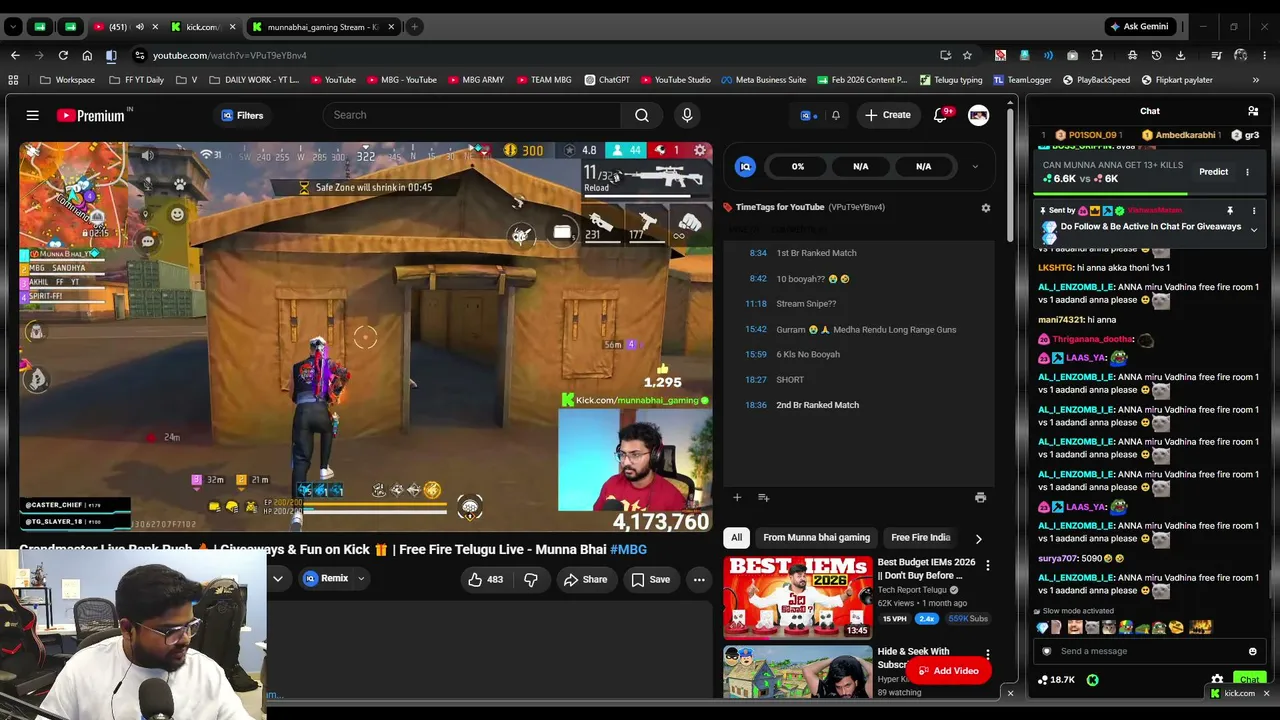Open more actions menu beside Save
This screenshot has height=720, width=1280.
pyautogui.click(x=699, y=579)
